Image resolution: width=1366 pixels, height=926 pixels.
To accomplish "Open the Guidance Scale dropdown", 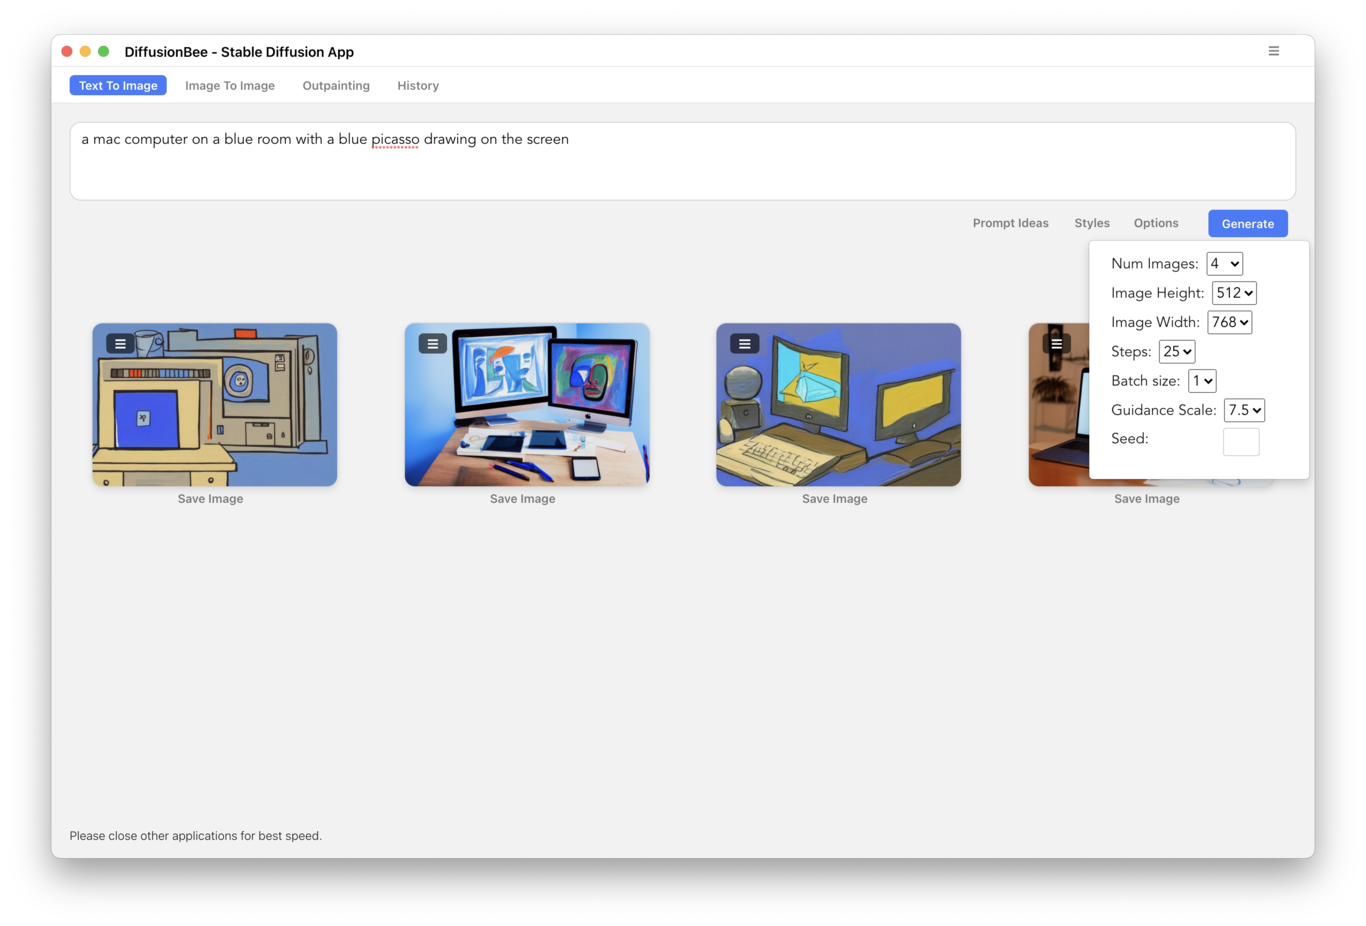I will pyautogui.click(x=1244, y=410).
